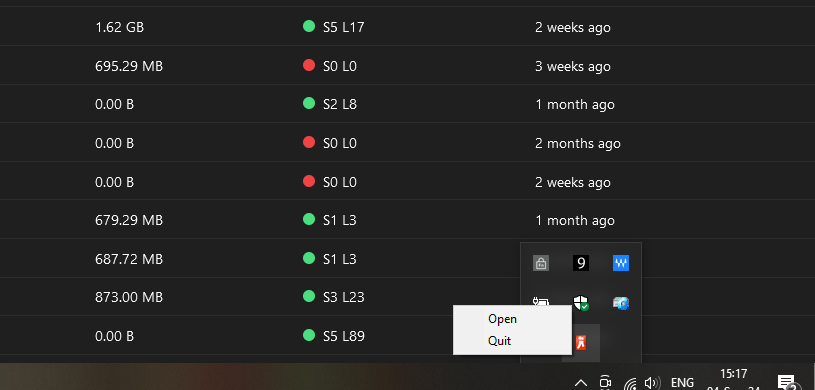Collapse hidden icons with the taskbar chevron
Screen dimensions: 815x390
pos(581,383)
